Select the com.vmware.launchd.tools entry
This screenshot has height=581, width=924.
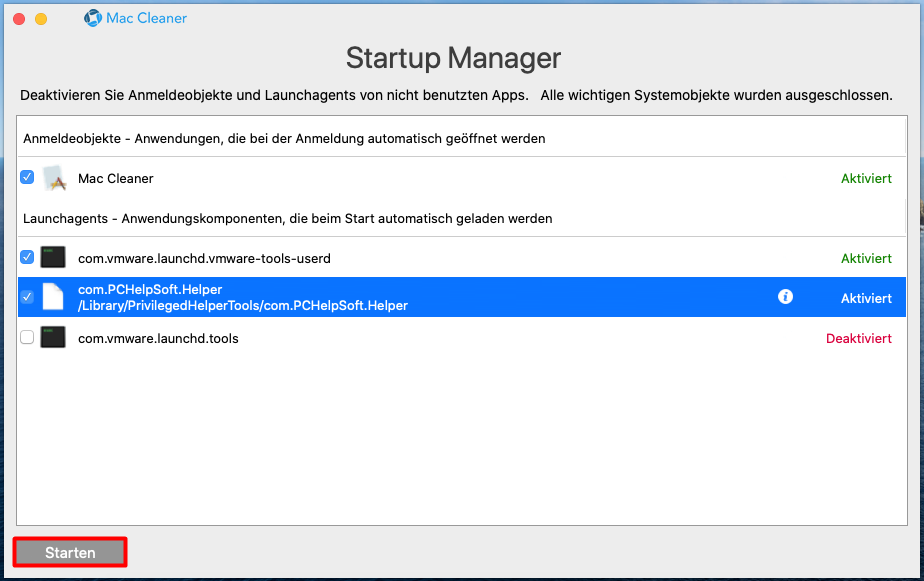(x=159, y=339)
